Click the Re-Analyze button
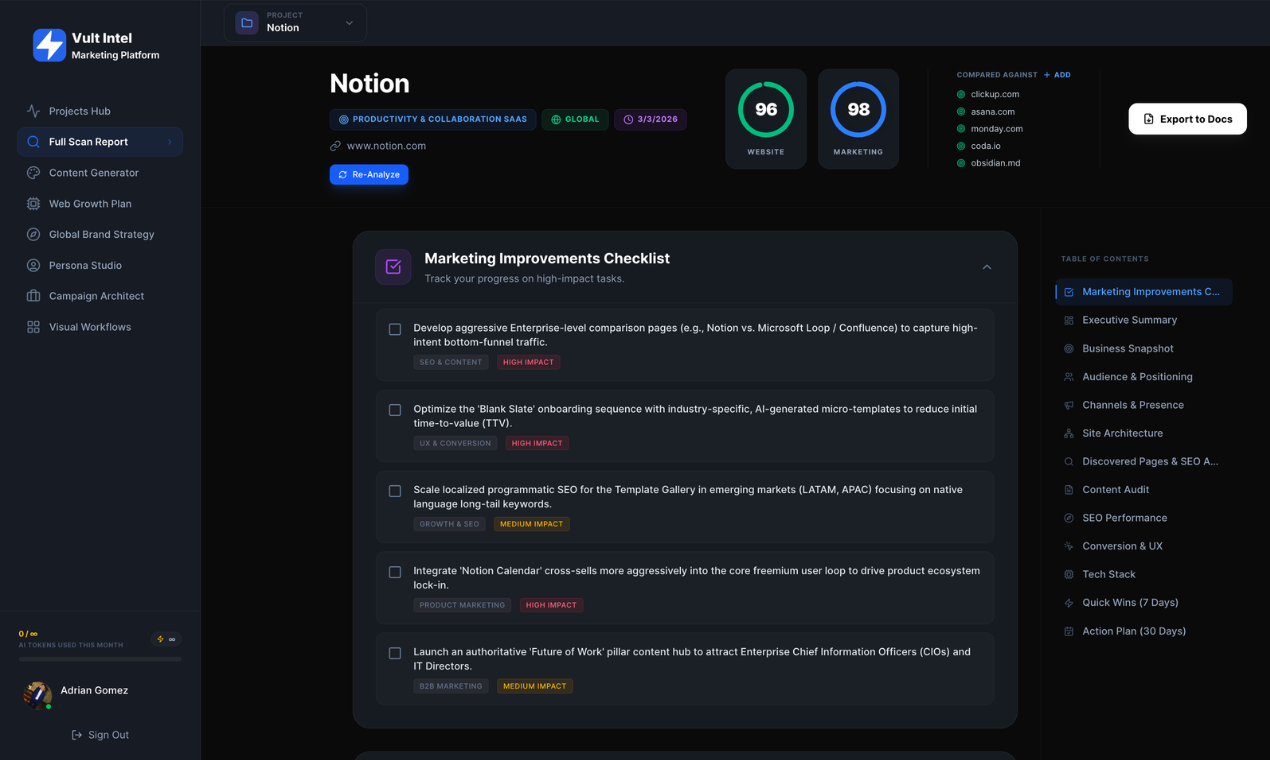The image size is (1270, 760). click(x=368, y=174)
